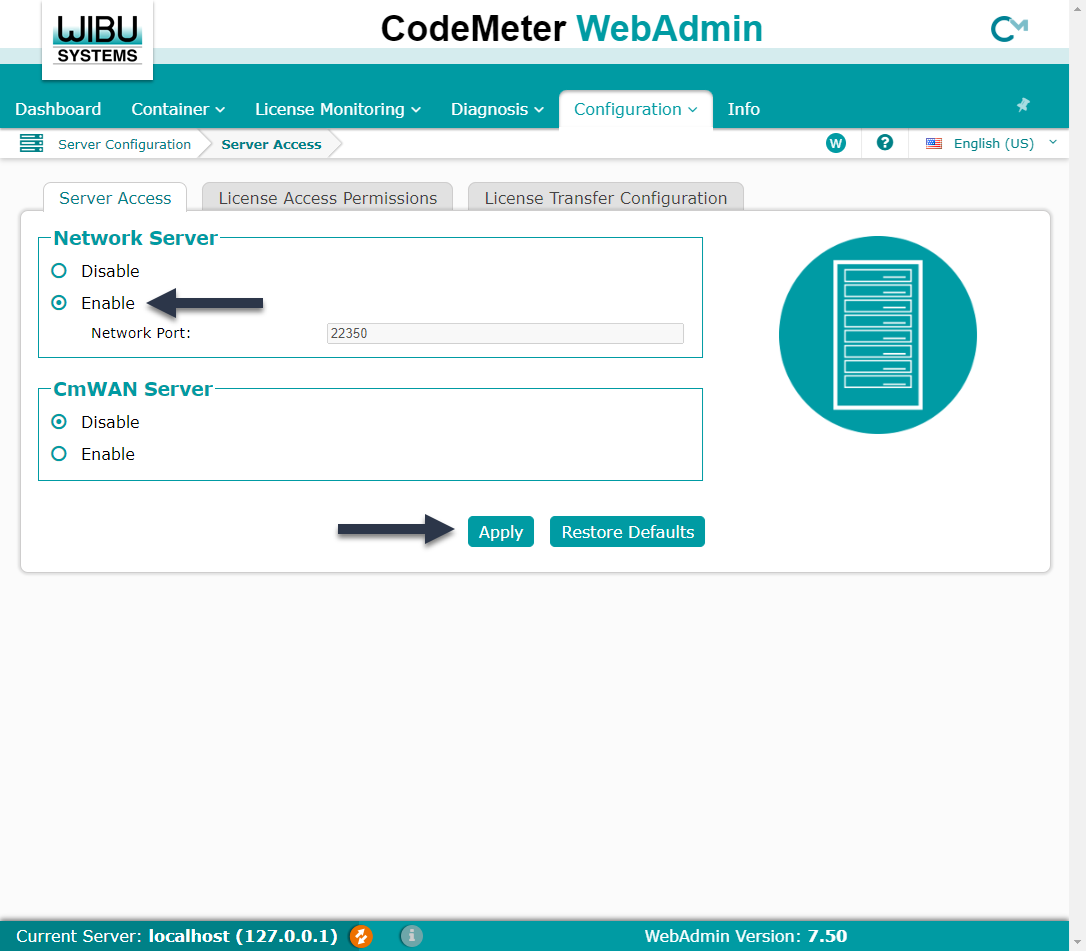The height and width of the screenshot is (951, 1086).
Task: Select Enable under Network Server
Action: coord(59,303)
